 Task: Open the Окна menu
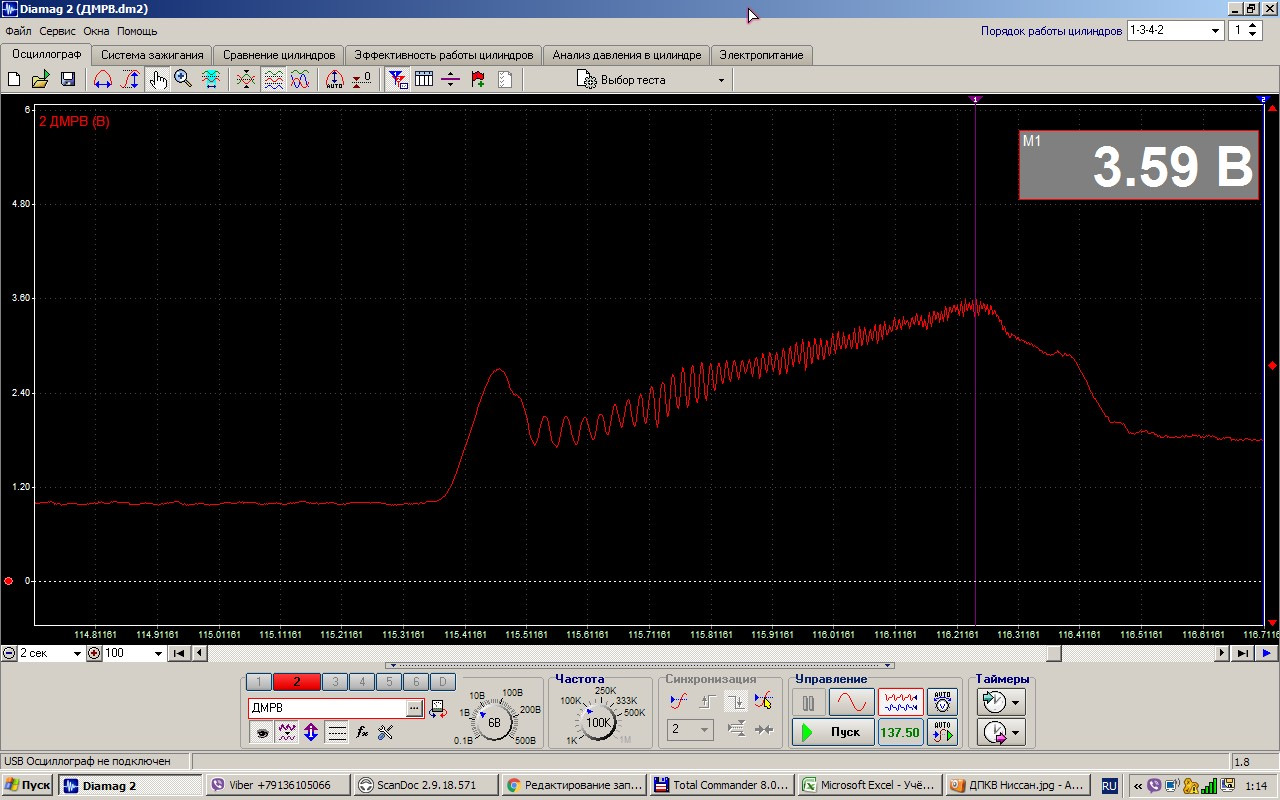[x=96, y=31]
